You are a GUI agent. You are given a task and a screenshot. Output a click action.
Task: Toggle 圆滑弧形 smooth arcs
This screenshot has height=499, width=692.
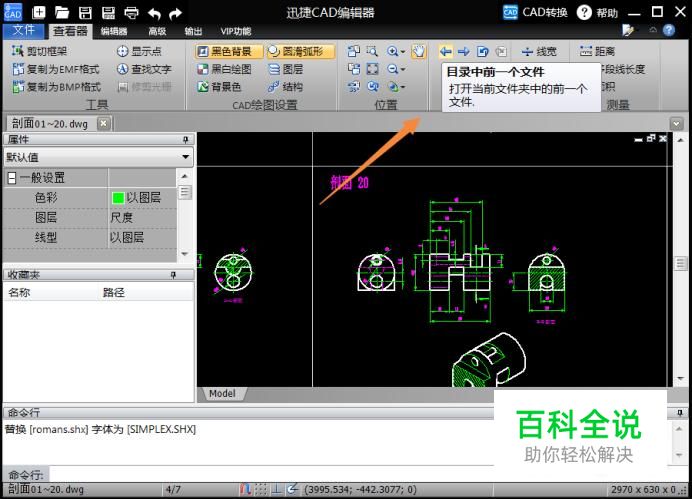(x=301, y=51)
